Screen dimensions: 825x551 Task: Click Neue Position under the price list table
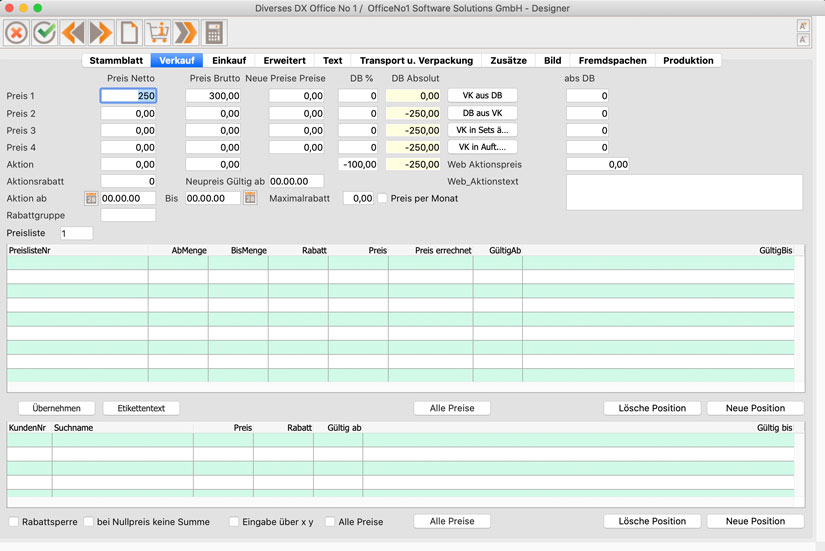[x=755, y=408]
